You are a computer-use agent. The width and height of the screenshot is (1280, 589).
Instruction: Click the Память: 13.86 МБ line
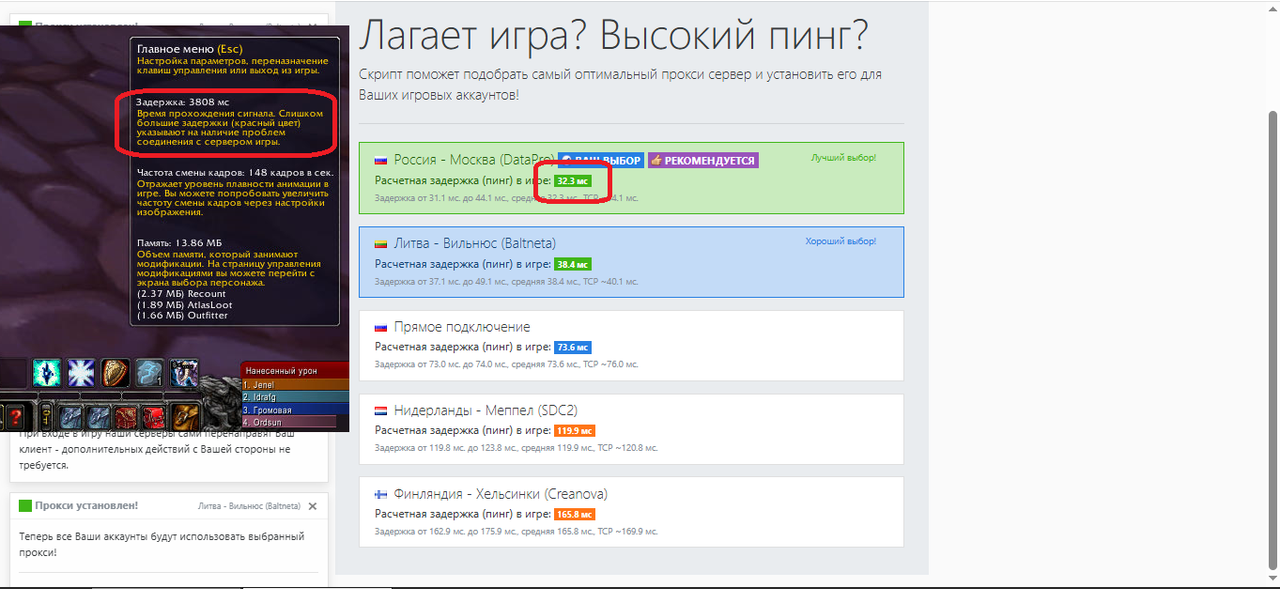pyautogui.click(x=178, y=243)
